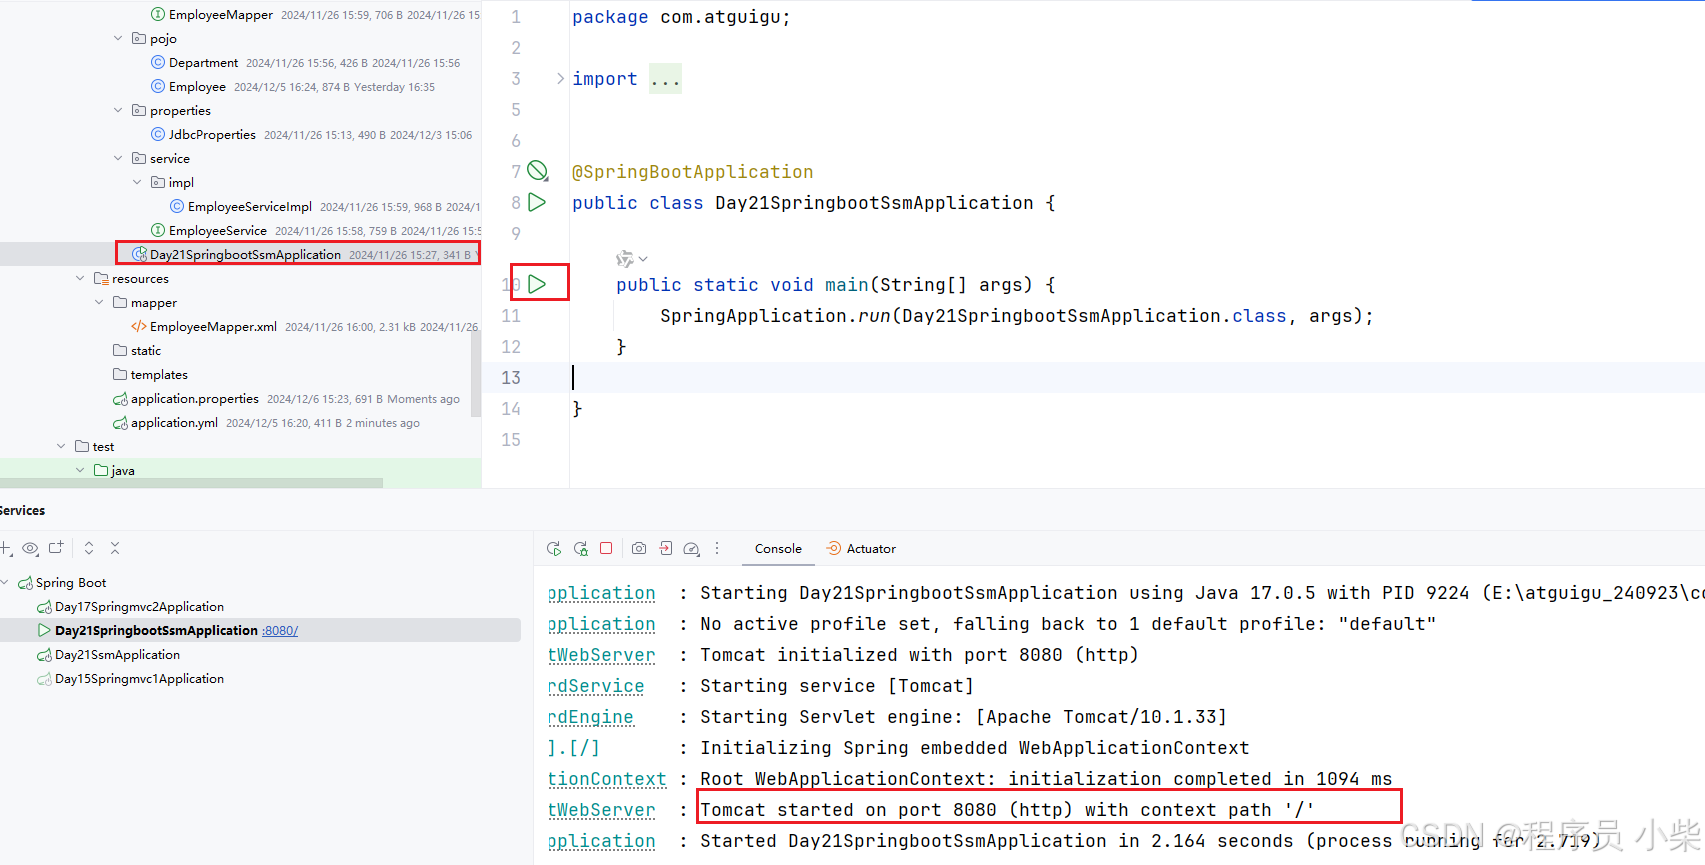Screen dimensions: 1705x865
Task: Collapse all services tree nodes
Action: pos(115,548)
